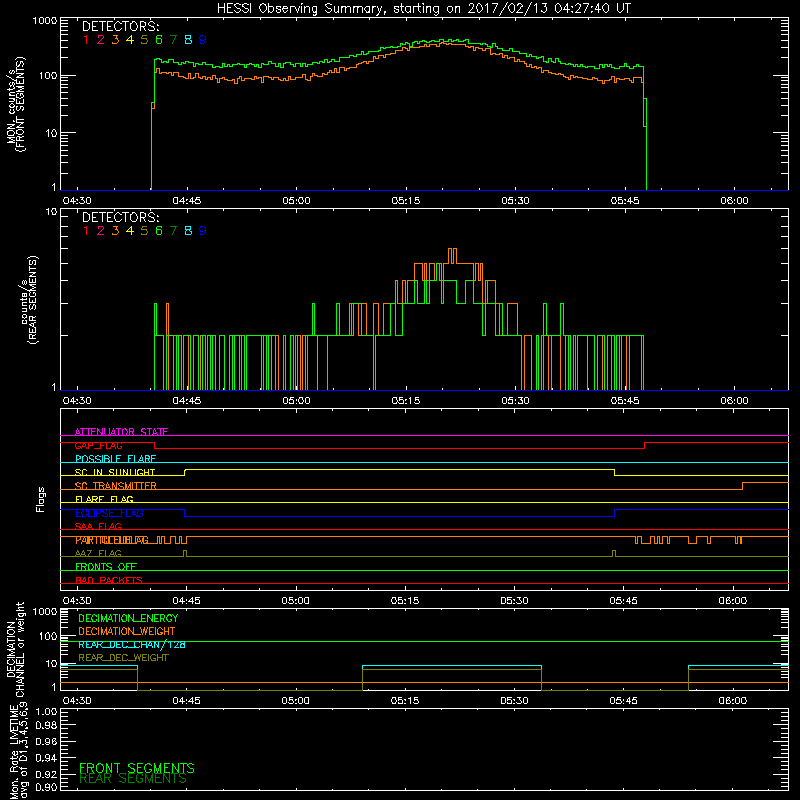Click the 0.94 tick on livetime axis
This screenshot has width=800, height=800.
coord(46,758)
